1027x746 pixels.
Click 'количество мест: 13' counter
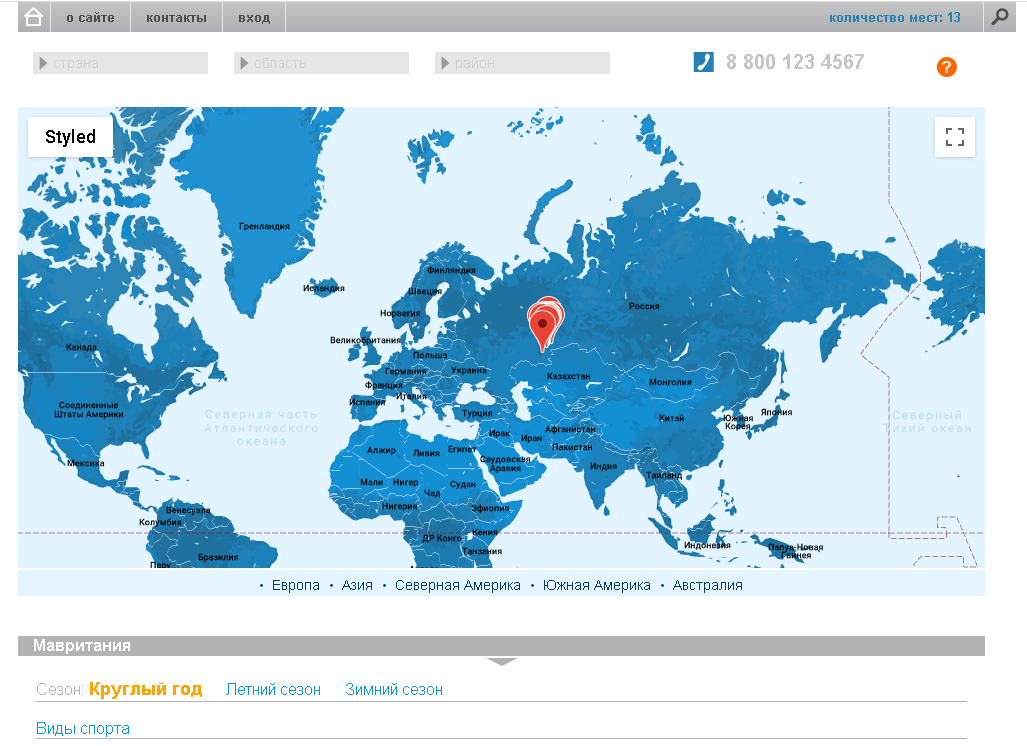coord(895,18)
